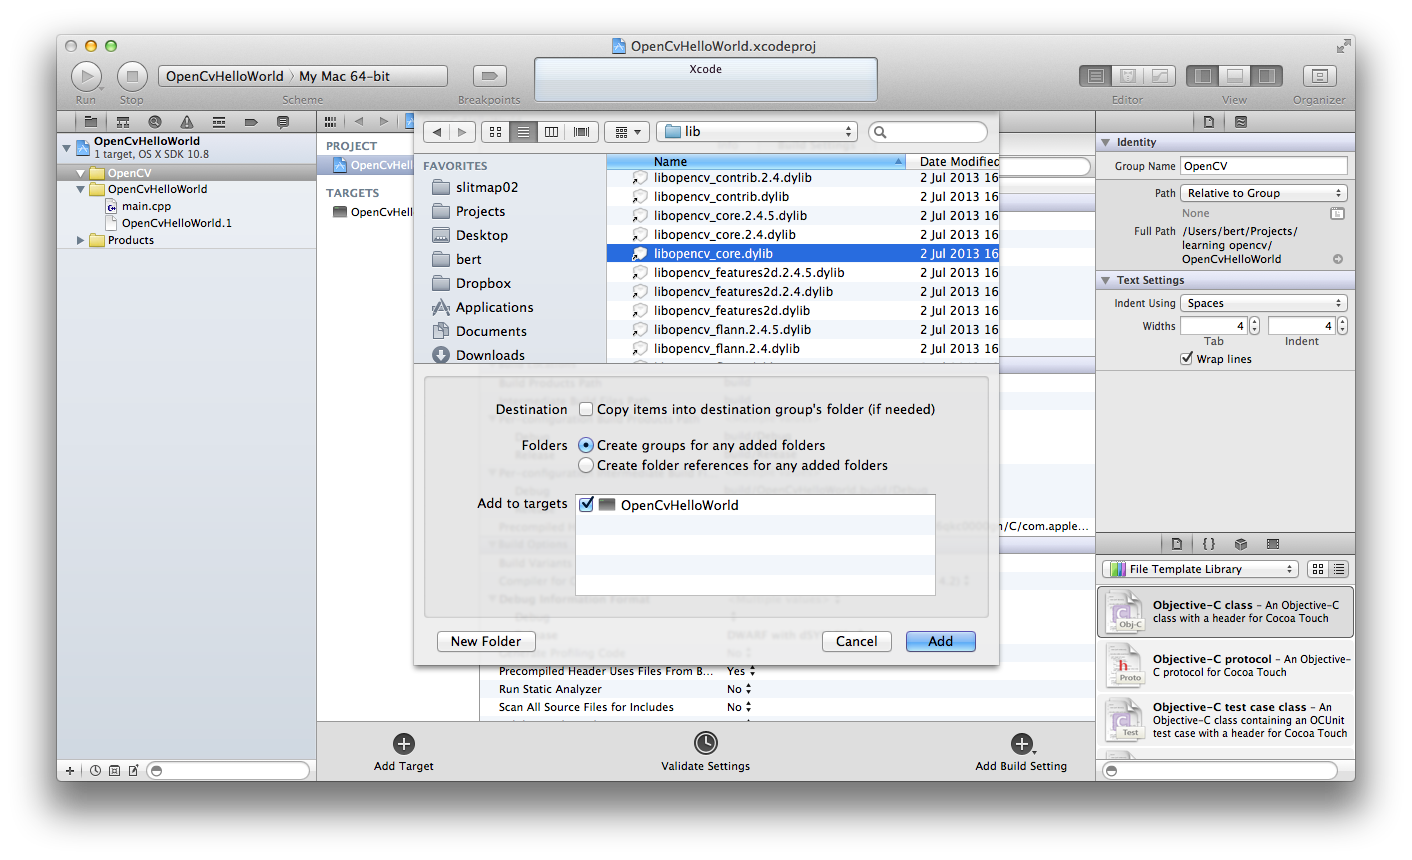
Task: Click the Add button in dialog
Action: pyautogui.click(x=941, y=642)
